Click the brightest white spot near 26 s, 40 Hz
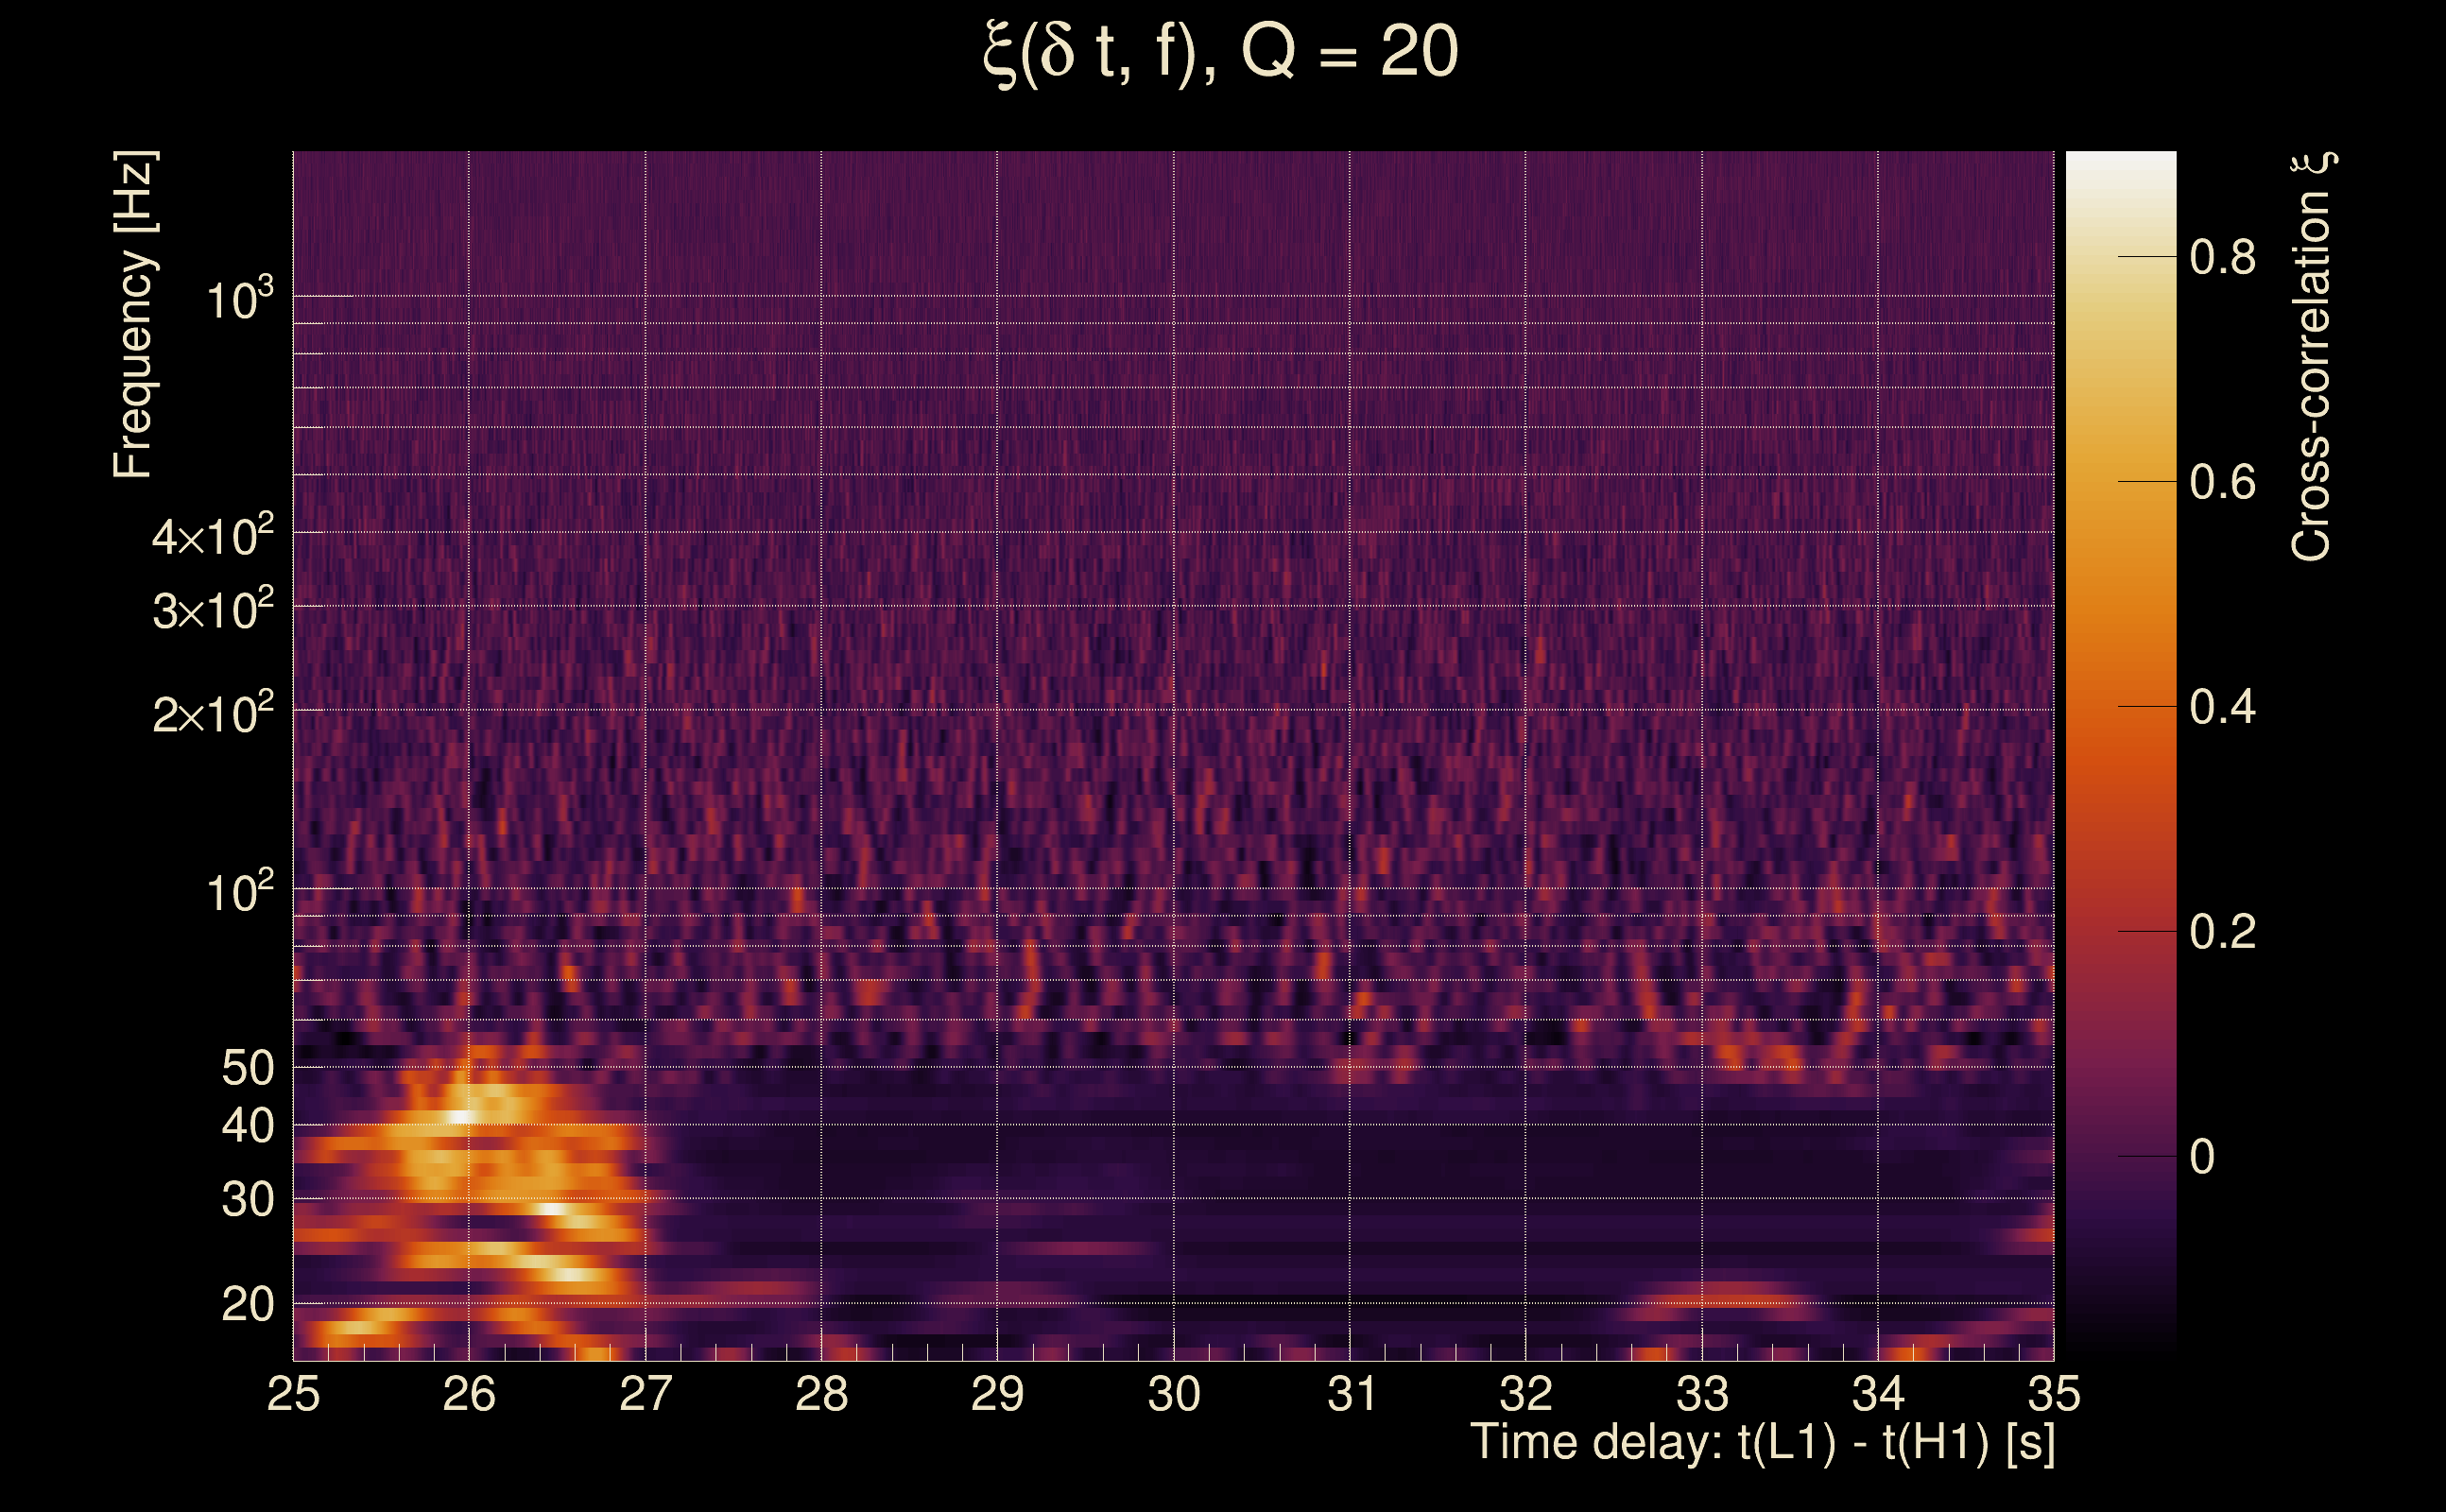This screenshot has height=1512, width=2446. click(459, 1116)
